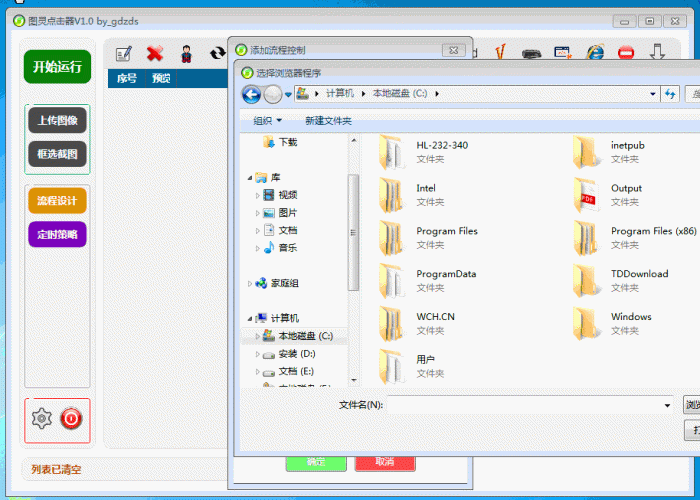This screenshot has width=700, height=500.
Task: Expand the 视频 library node
Action: click(258, 196)
